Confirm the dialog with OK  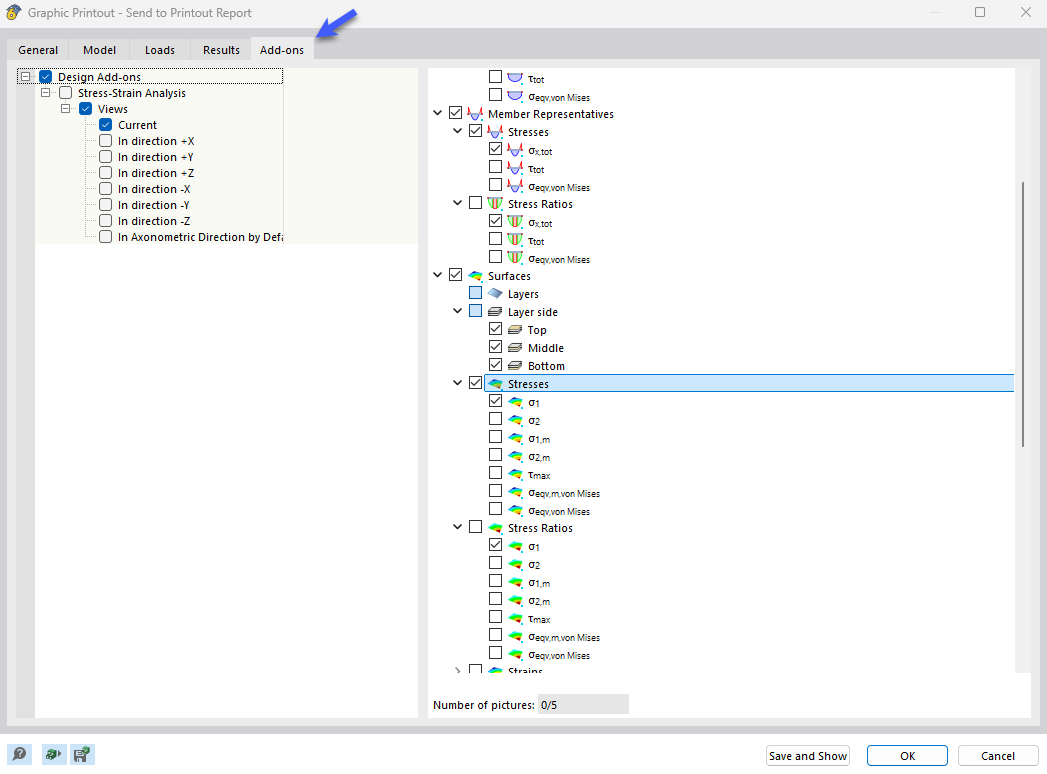pos(905,755)
